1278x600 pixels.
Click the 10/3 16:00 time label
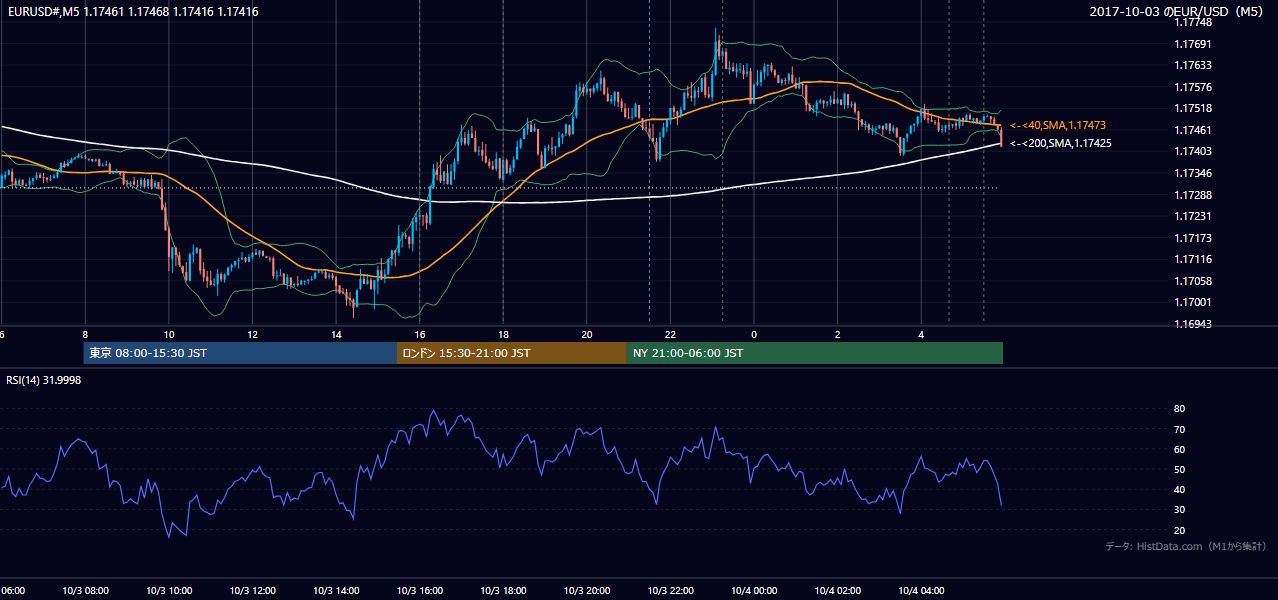(420, 590)
